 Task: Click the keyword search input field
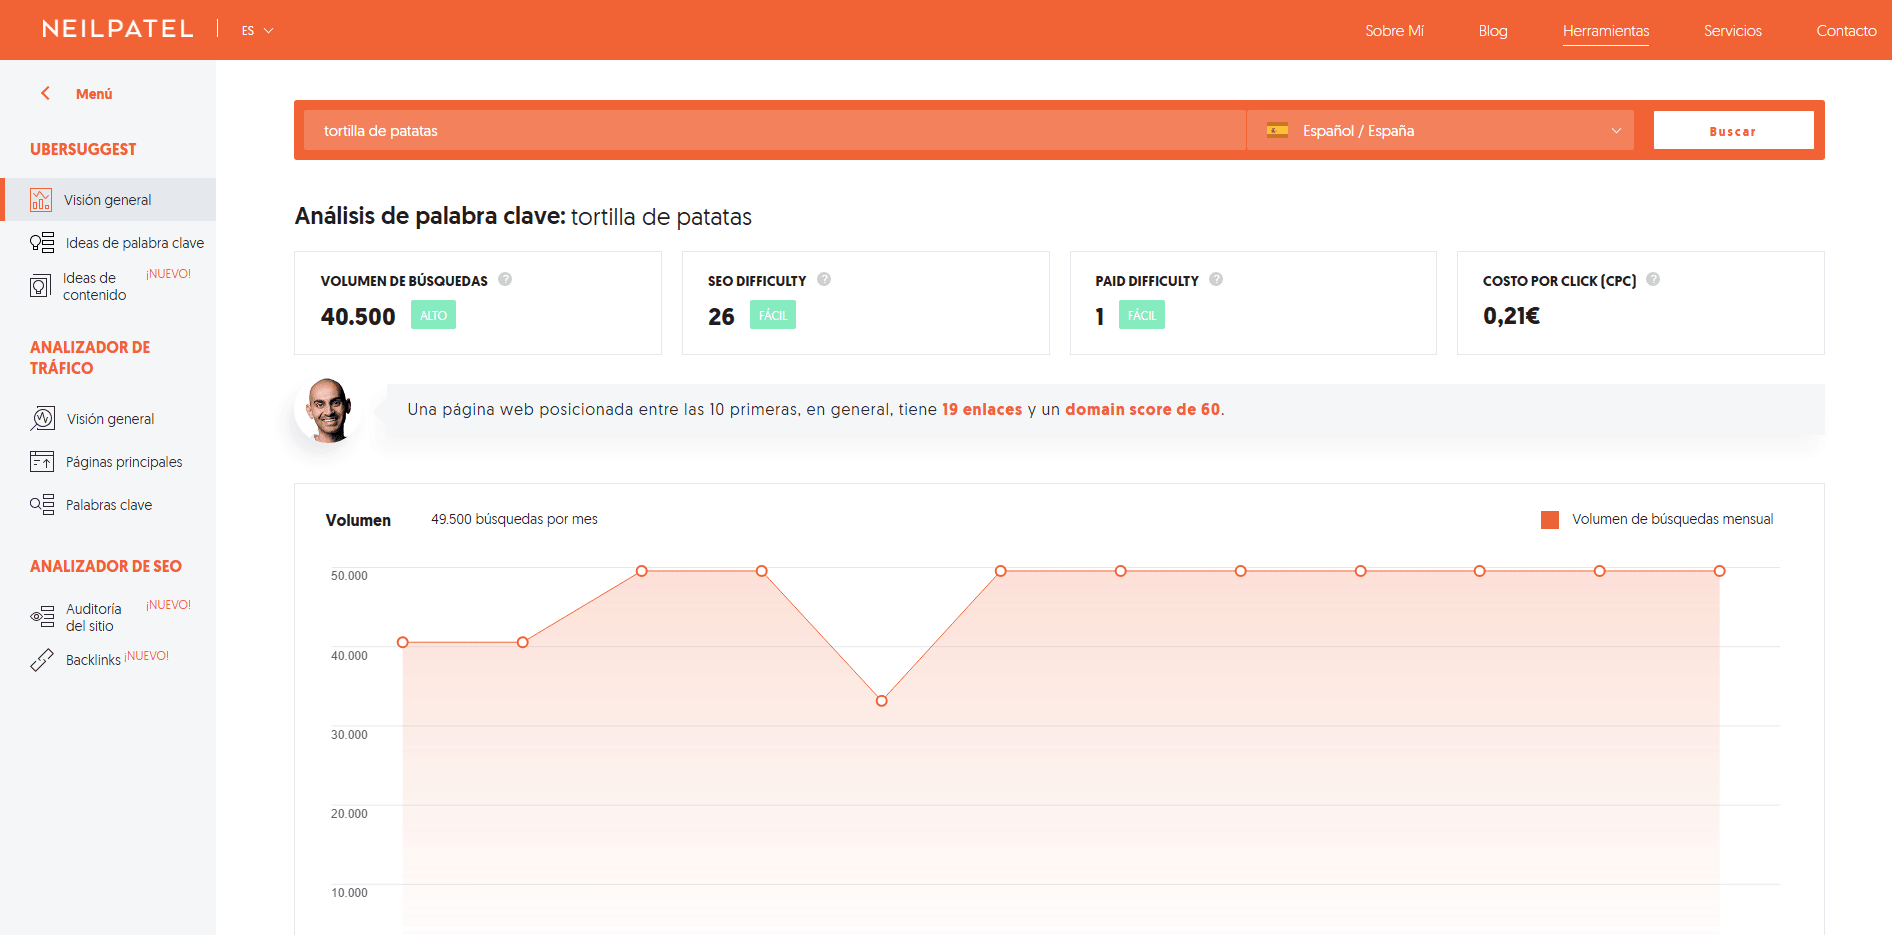tap(774, 130)
